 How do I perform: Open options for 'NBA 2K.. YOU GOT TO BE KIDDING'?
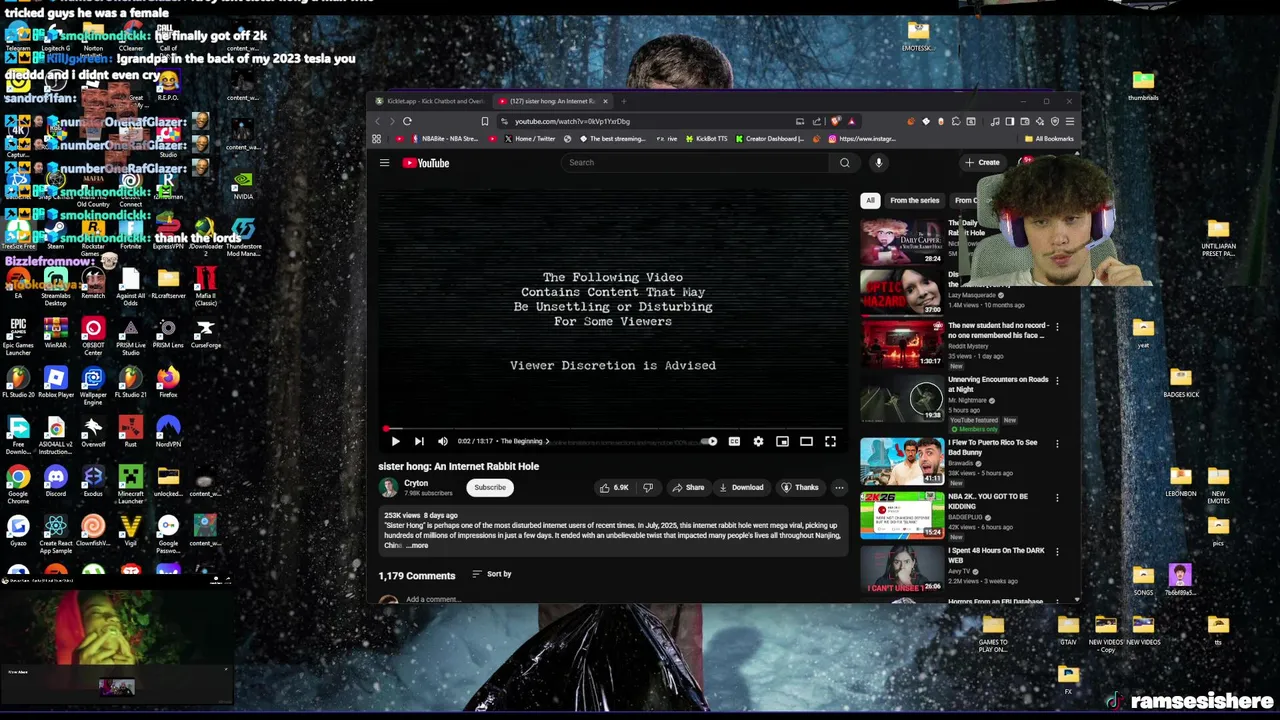click(x=1057, y=497)
